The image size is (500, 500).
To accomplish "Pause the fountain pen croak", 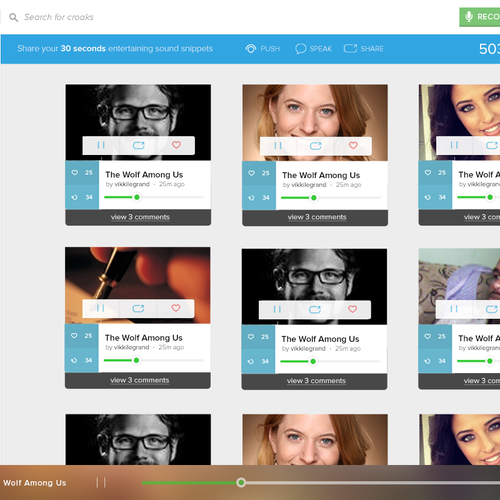I will click(101, 308).
